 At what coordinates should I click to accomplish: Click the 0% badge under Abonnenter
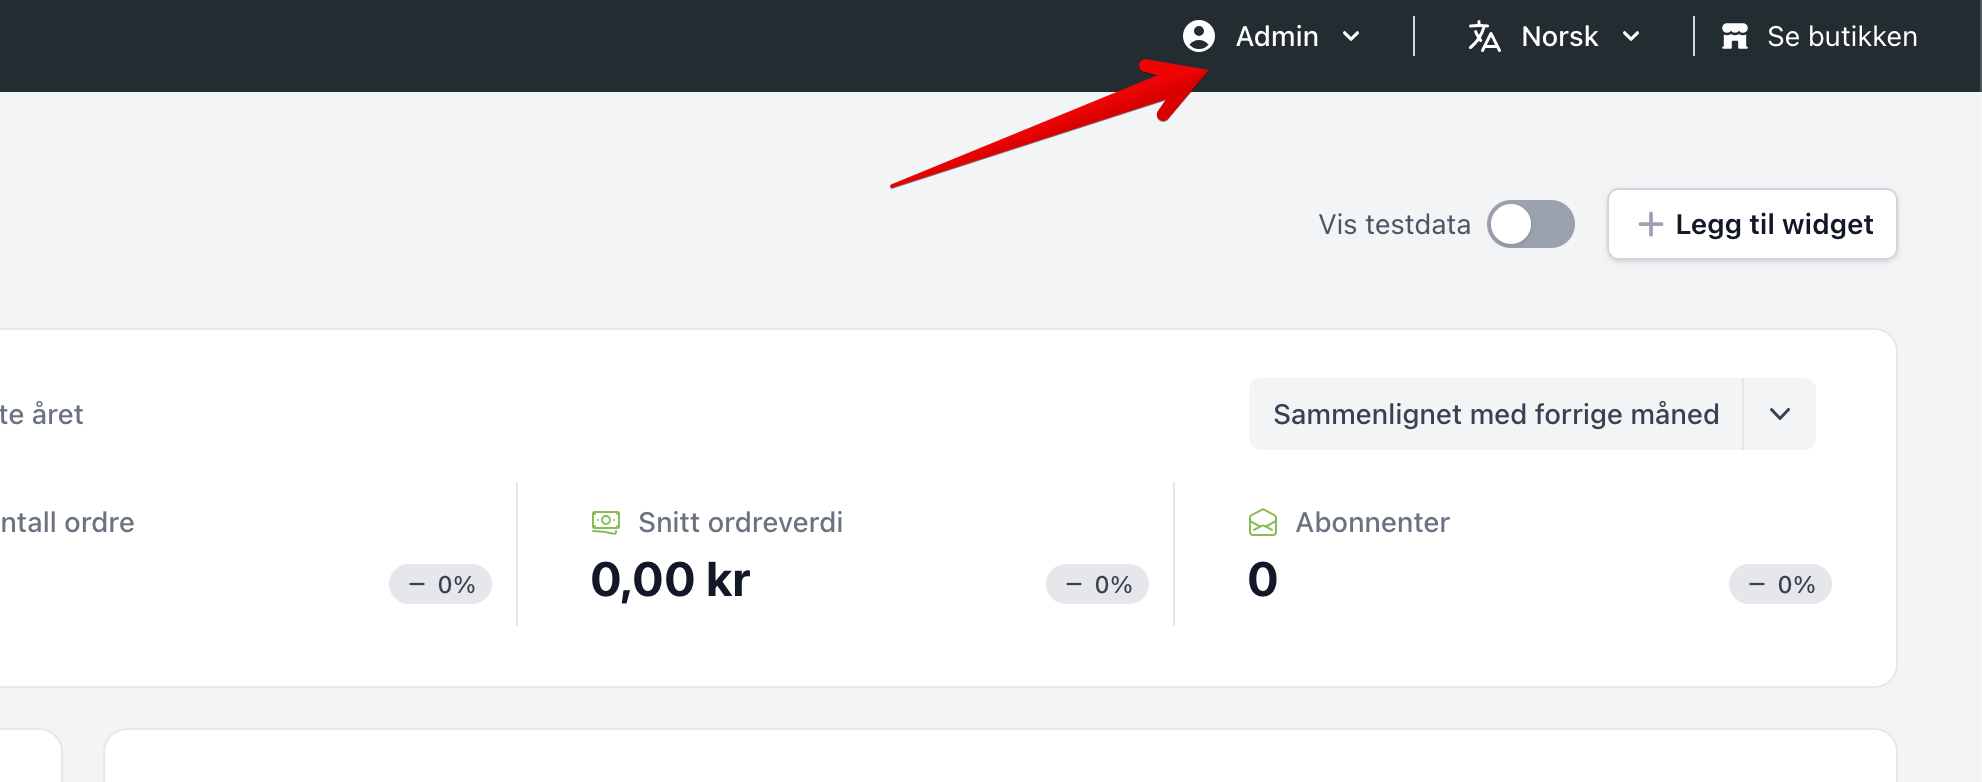tap(1780, 584)
